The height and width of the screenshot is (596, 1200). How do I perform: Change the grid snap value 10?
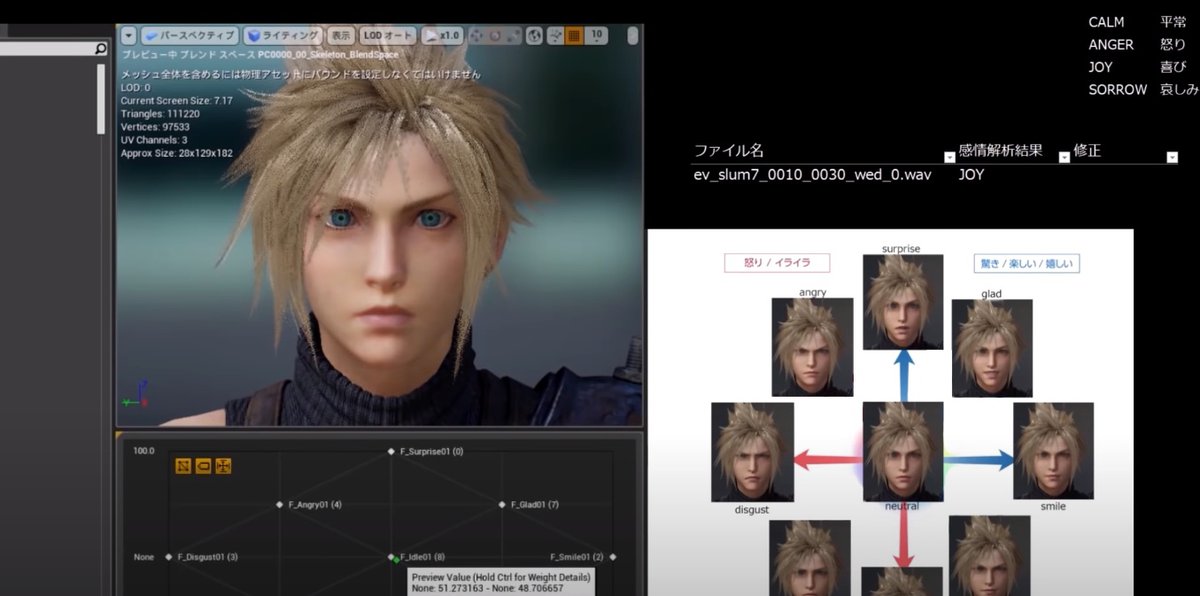coord(596,35)
